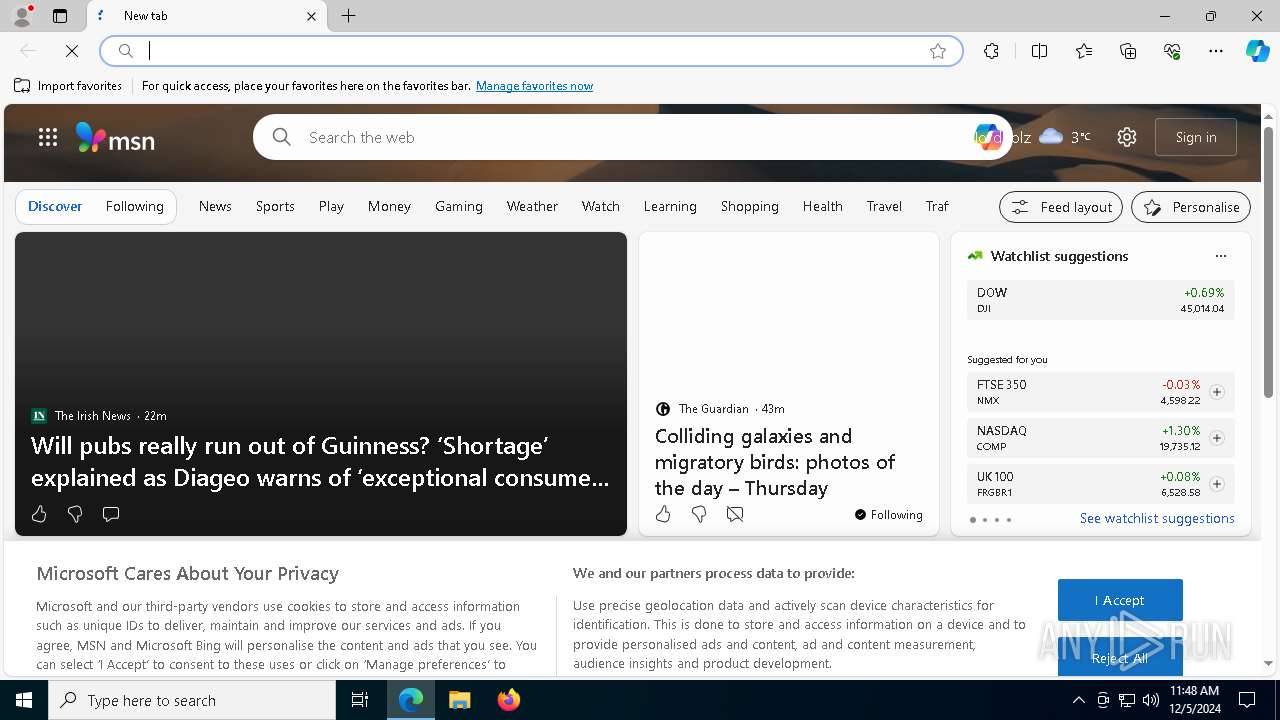The height and width of the screenshot is (720, 1280).
Task: Add NASDAQ to watchlist
Action: click(x=1217, y=438)
